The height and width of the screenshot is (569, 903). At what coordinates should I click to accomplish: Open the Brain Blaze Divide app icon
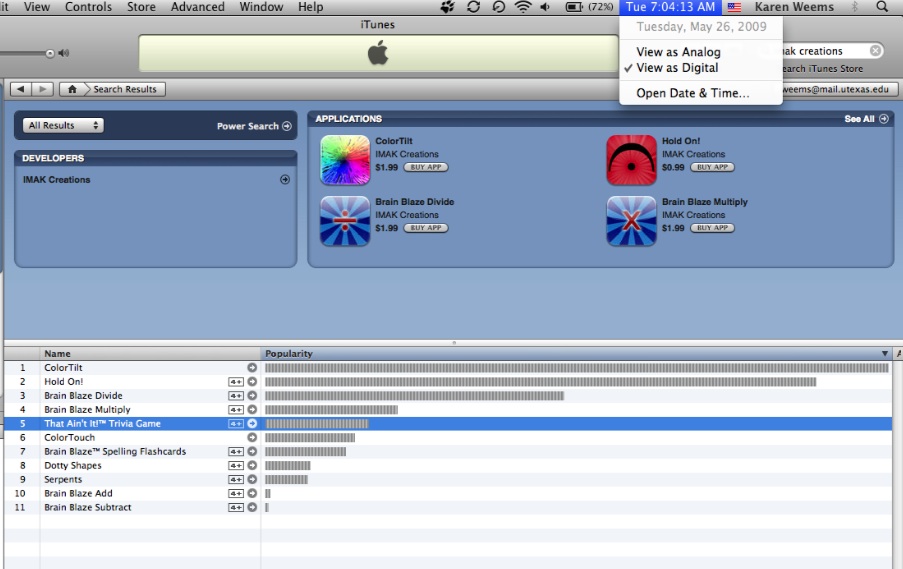tap(345, 221)
